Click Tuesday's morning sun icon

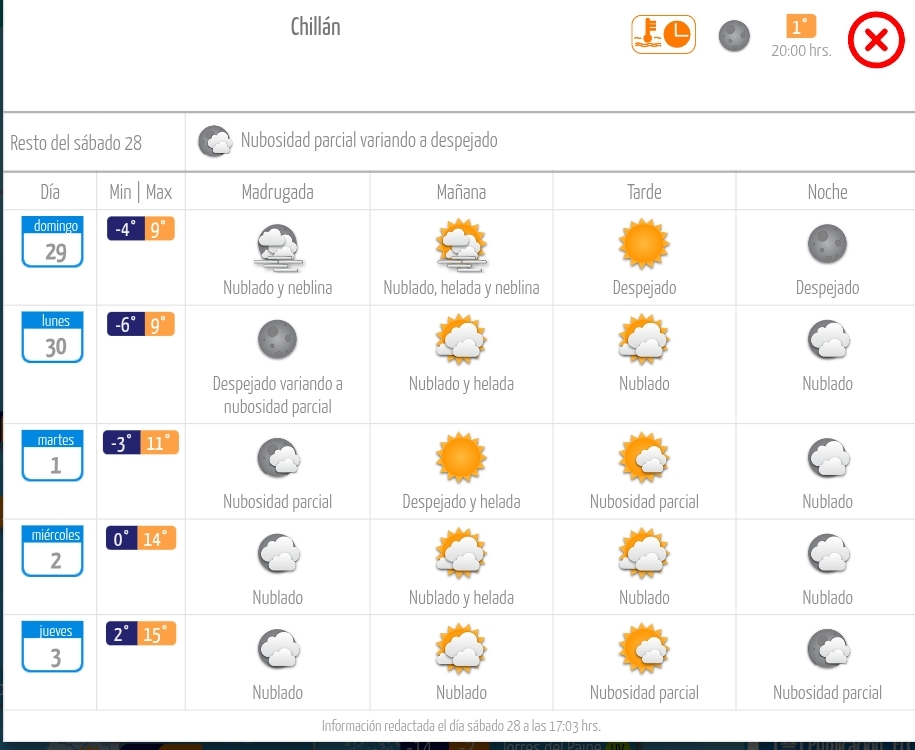click(461, 458)
